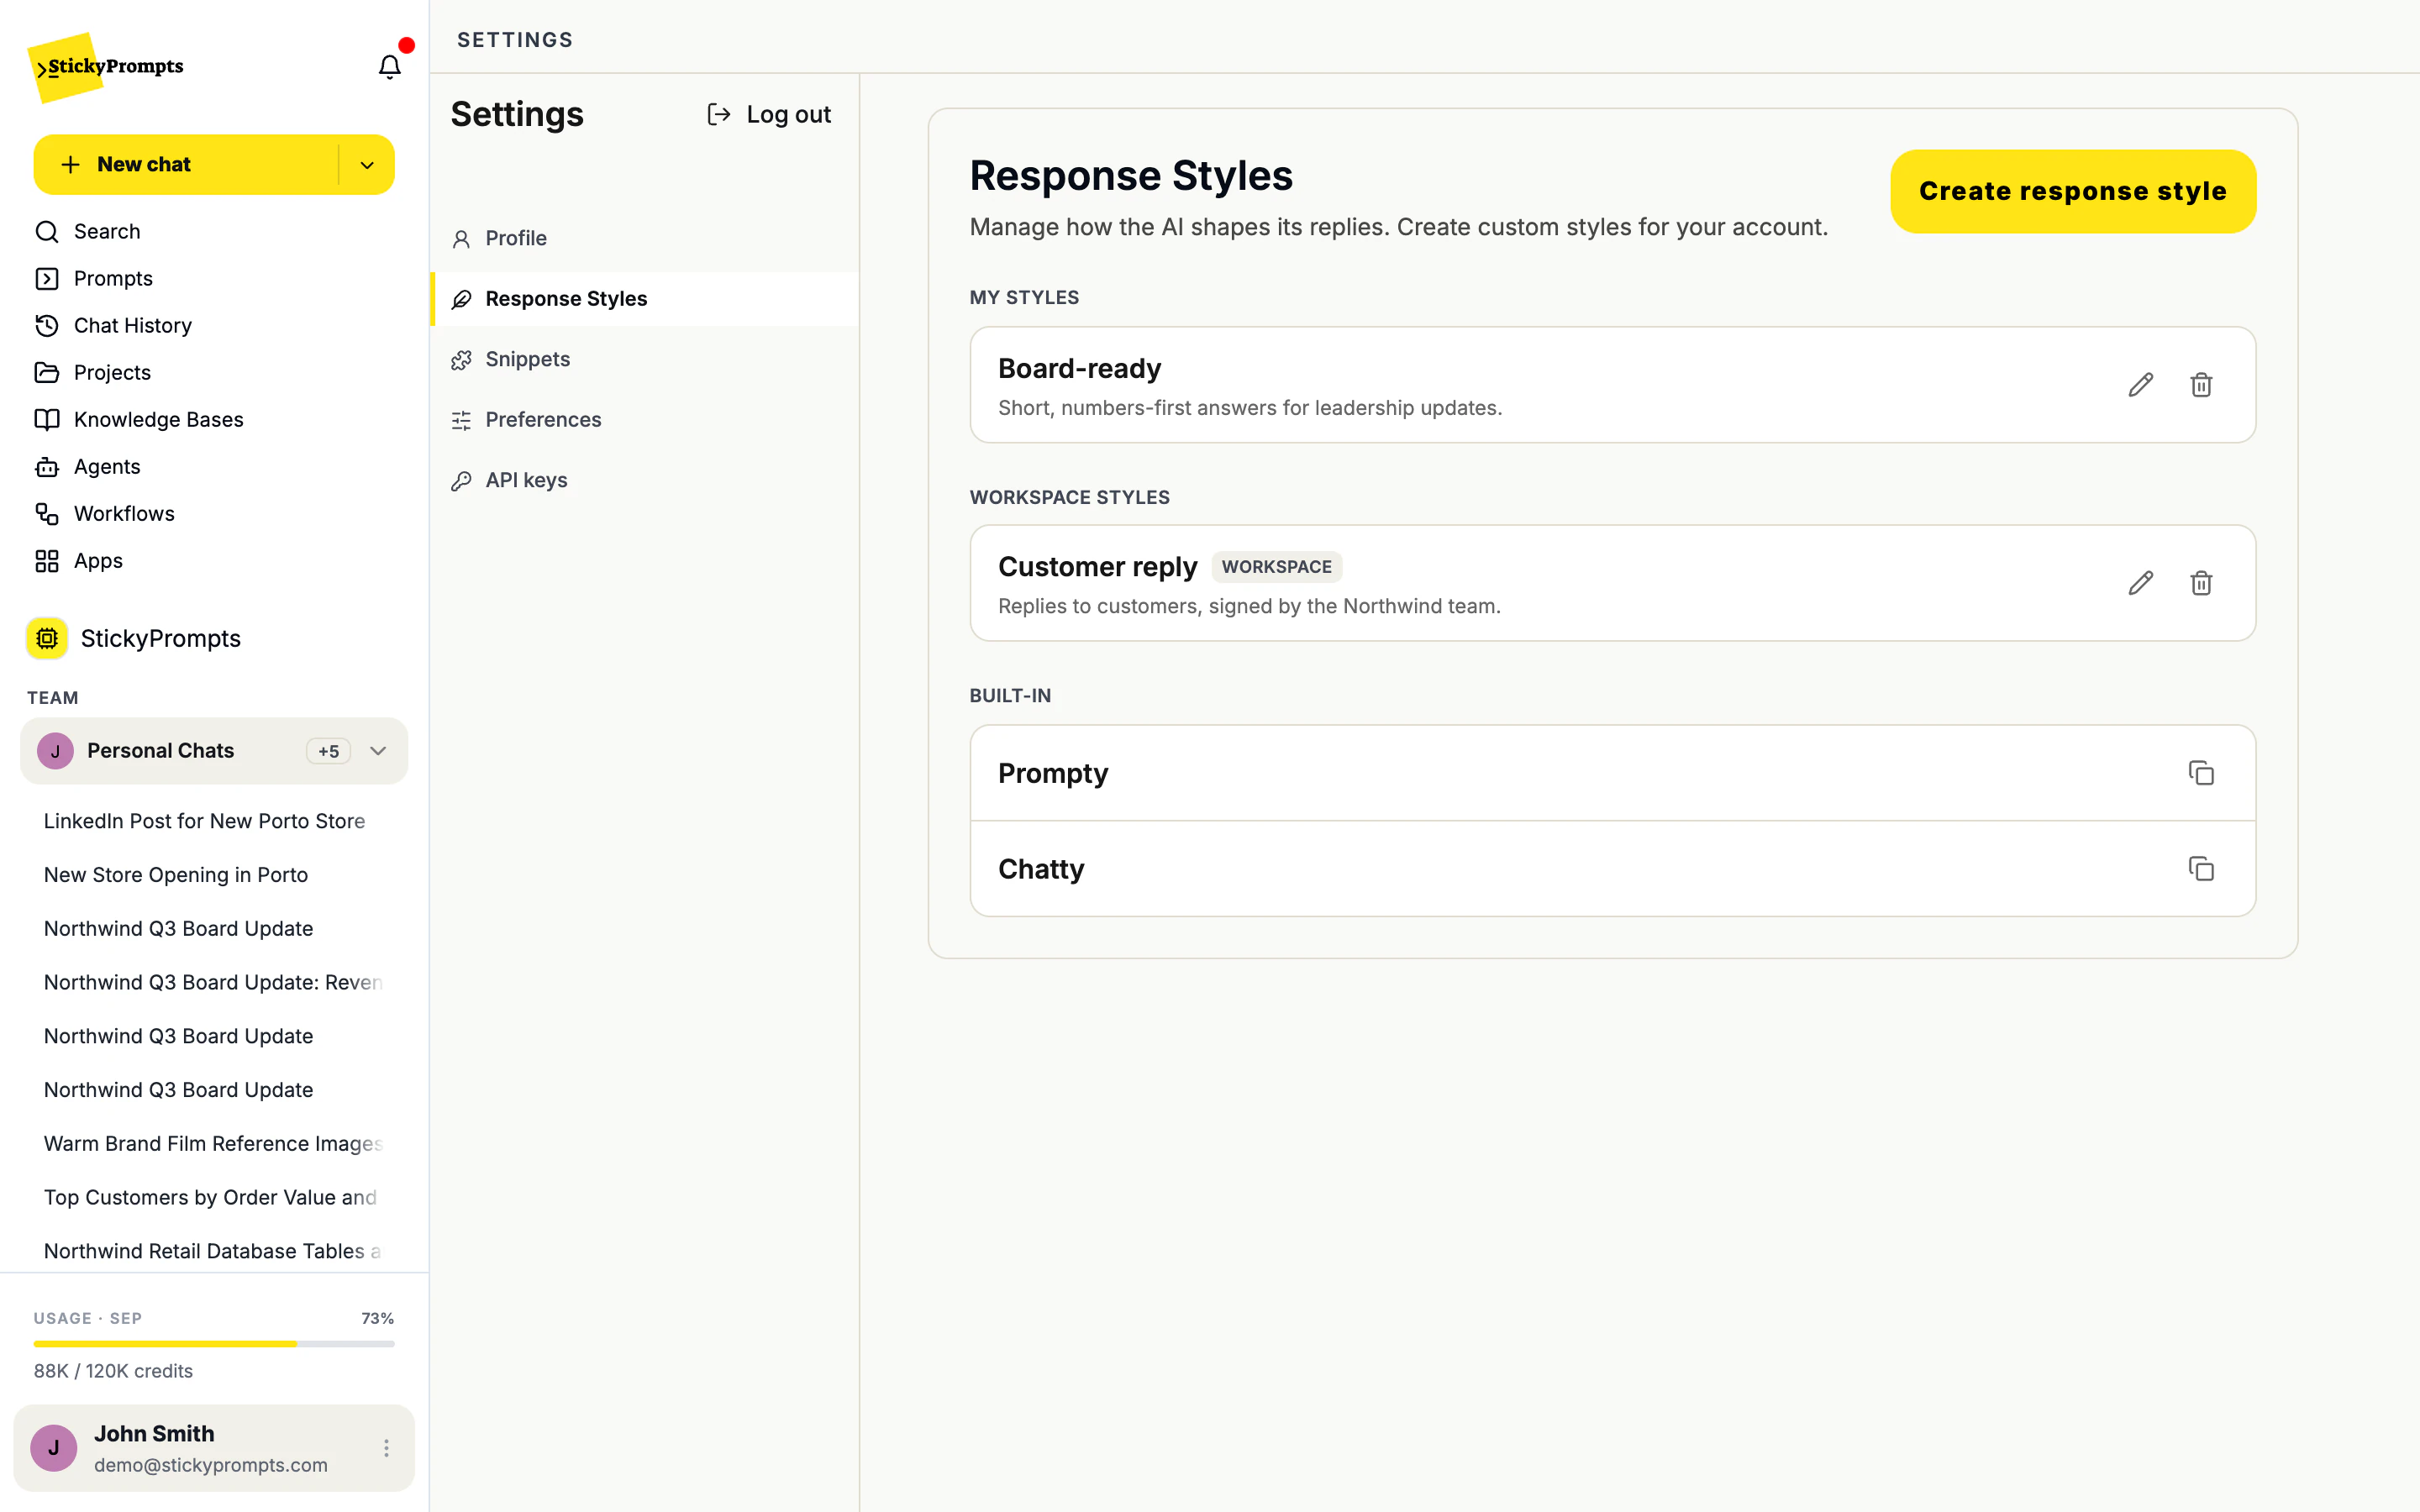The image size is (2420, 1512).
Task: Open the StickyPrompts workspace icon
Action: coord(47,638)
